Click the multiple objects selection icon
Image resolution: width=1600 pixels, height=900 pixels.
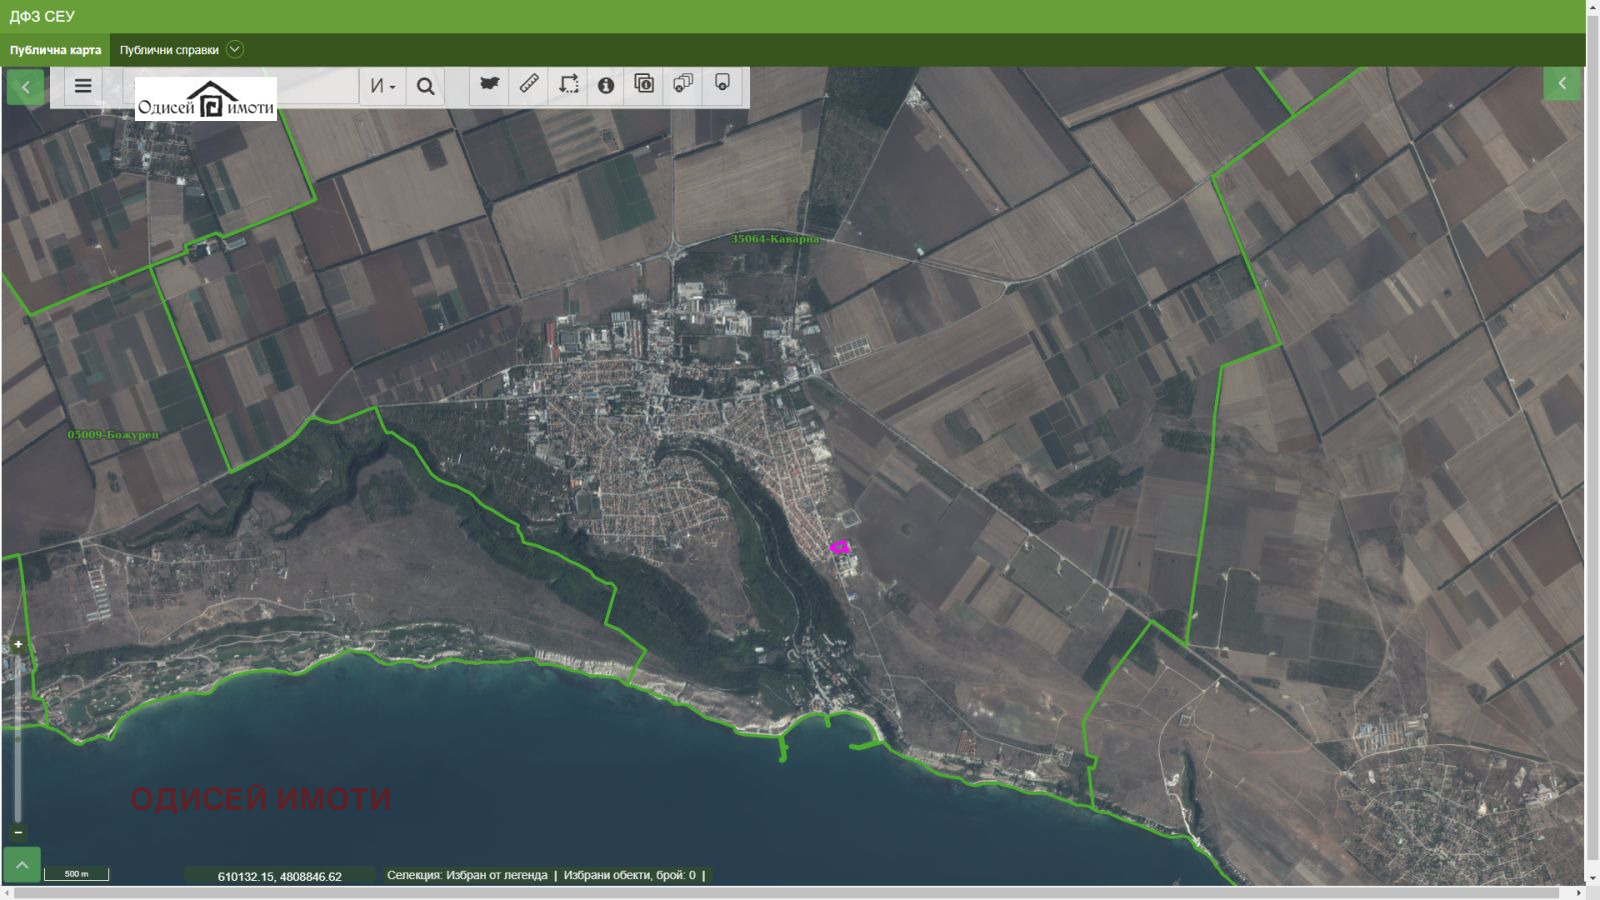point(683,84)
